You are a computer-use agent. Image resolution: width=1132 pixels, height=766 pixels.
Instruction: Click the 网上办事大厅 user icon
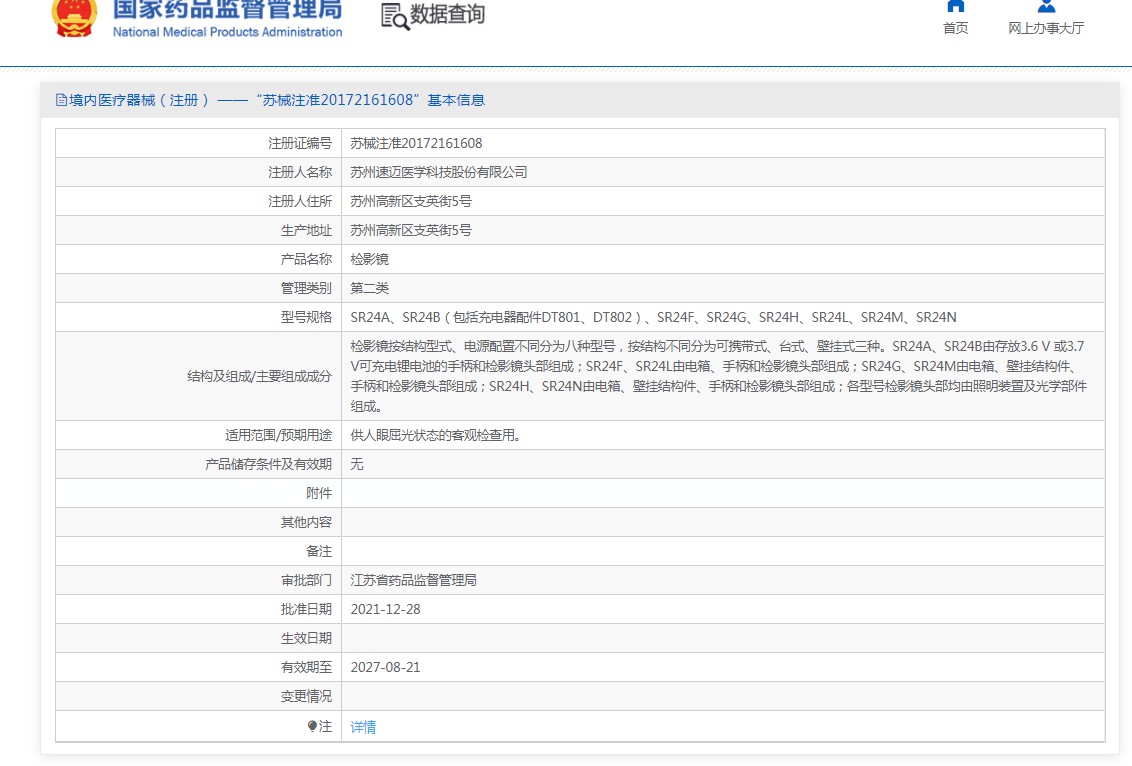coord(1046,6)
